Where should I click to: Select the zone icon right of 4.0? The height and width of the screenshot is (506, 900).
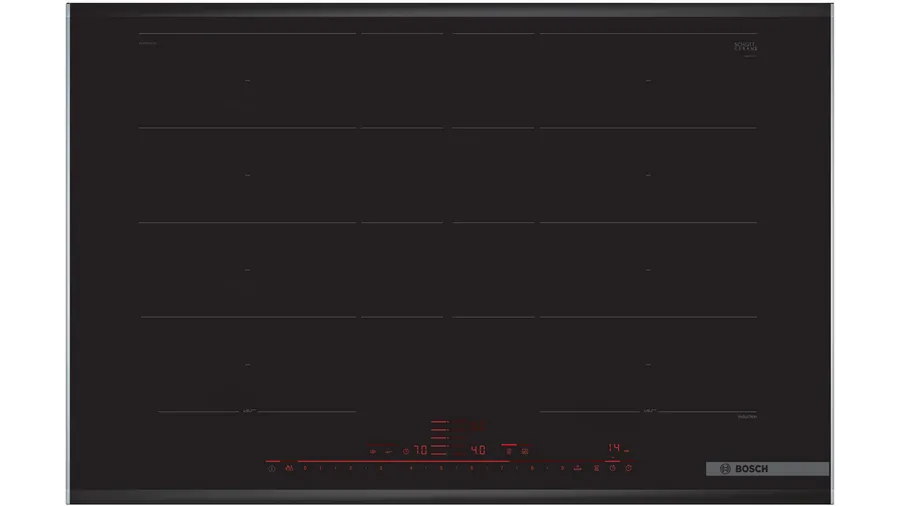(x=509, y=451)
